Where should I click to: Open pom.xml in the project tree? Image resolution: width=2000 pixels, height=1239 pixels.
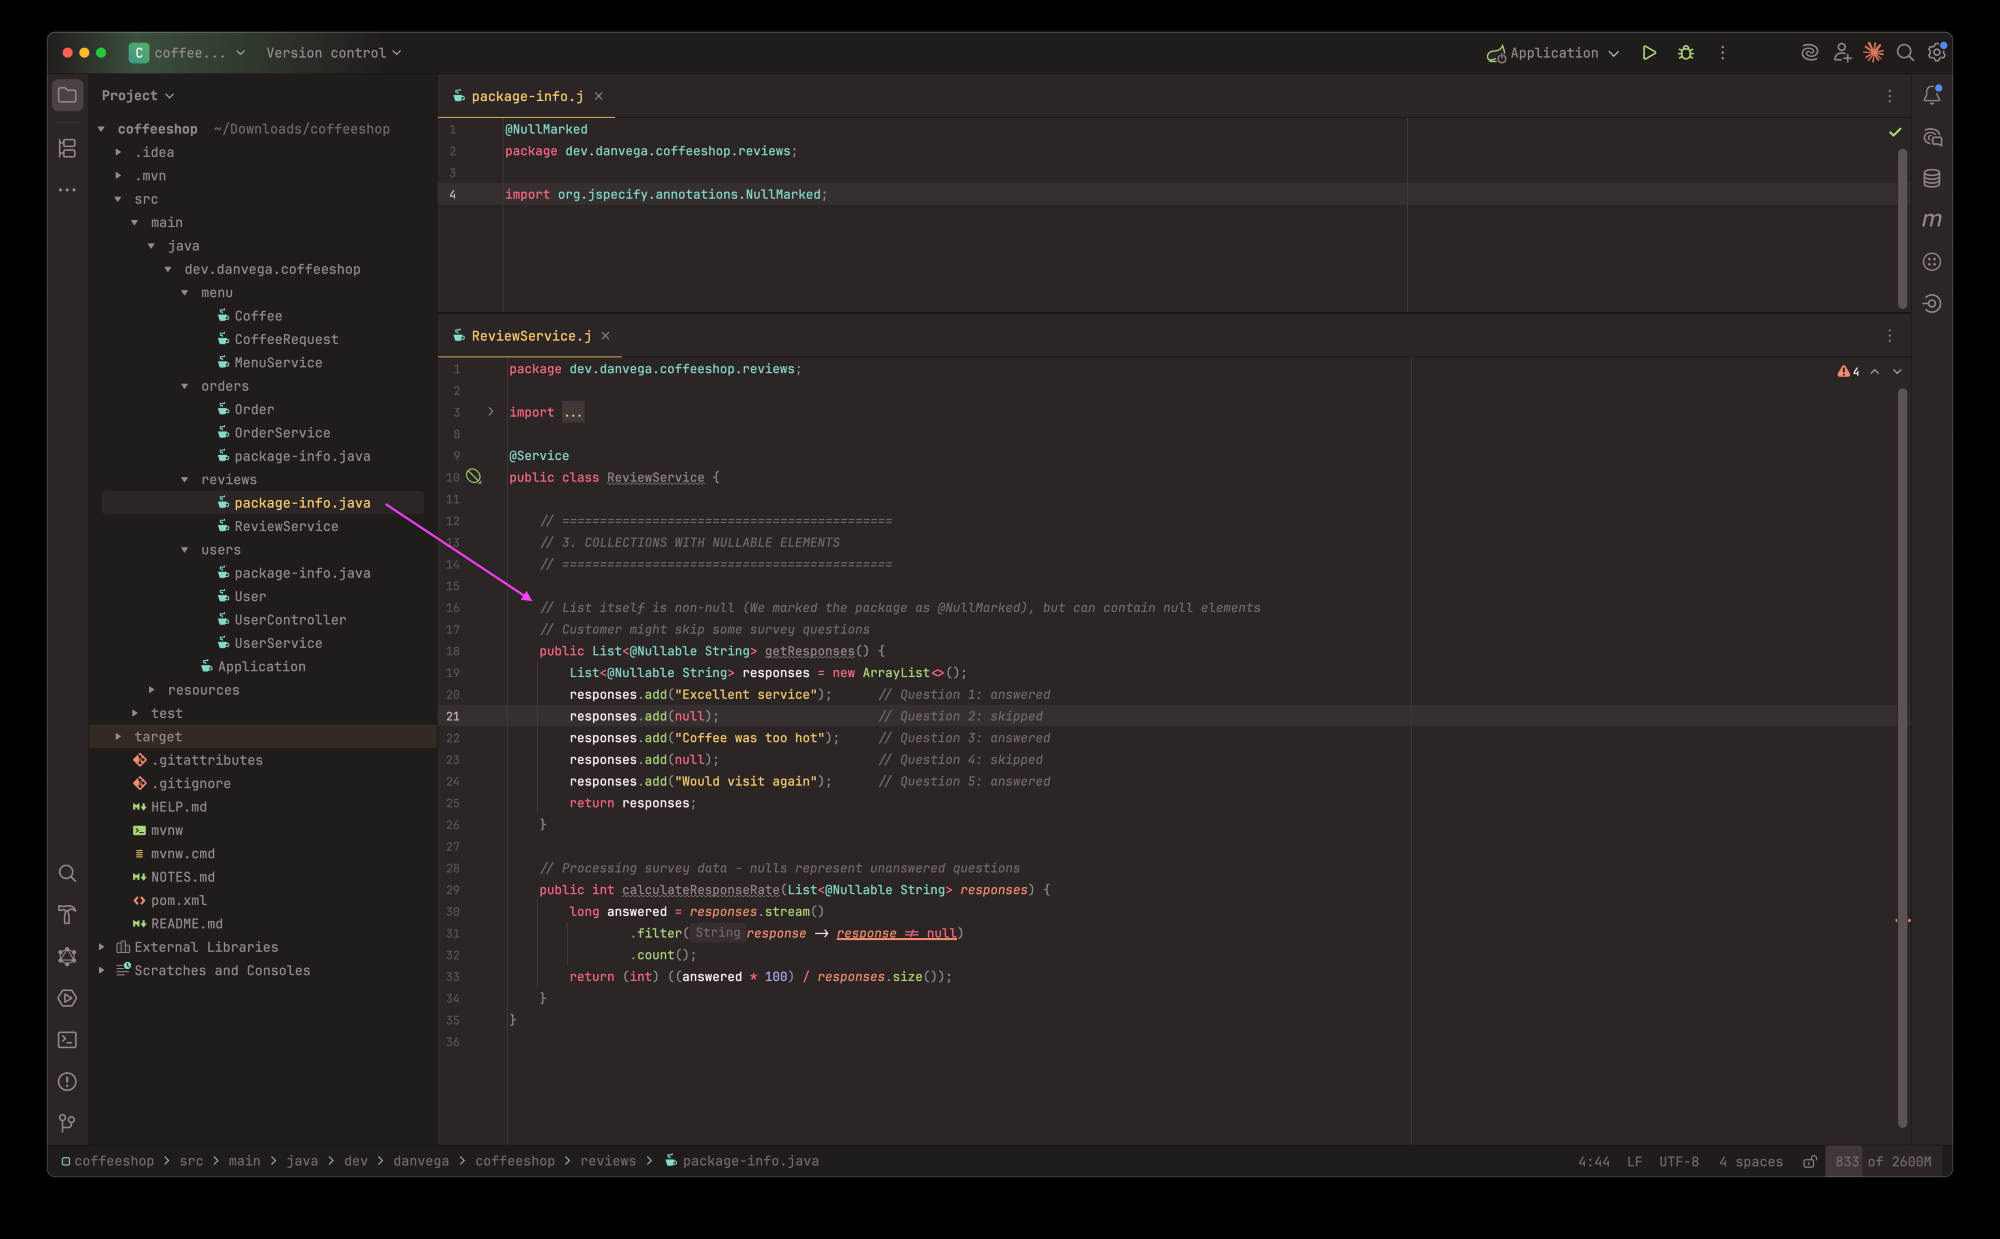179,900
